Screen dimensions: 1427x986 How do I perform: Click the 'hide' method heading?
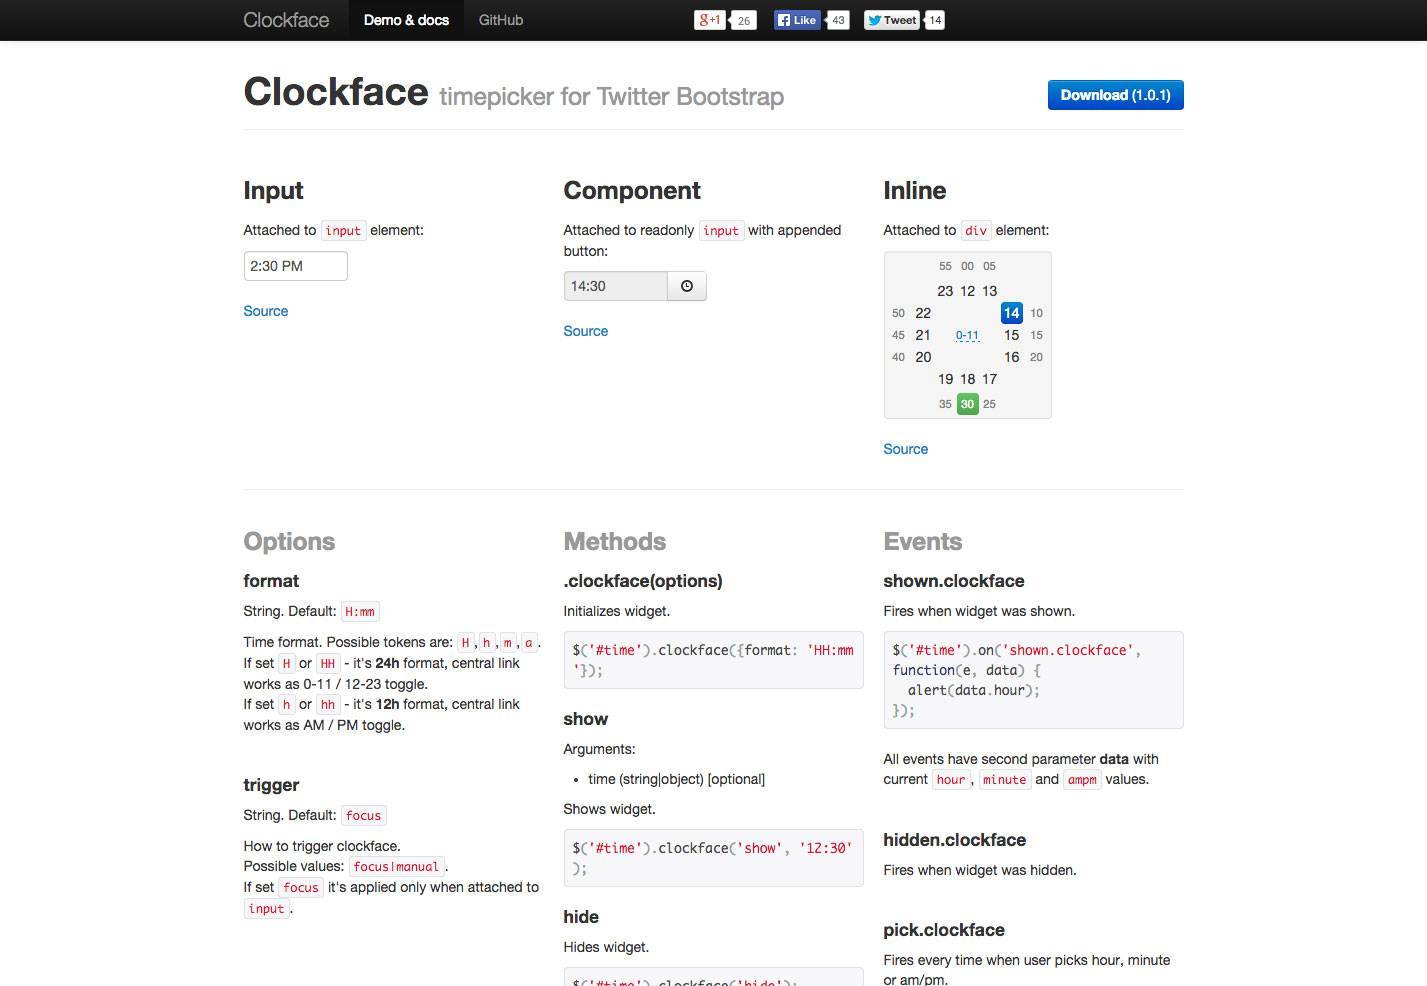(x=581, y=917)
